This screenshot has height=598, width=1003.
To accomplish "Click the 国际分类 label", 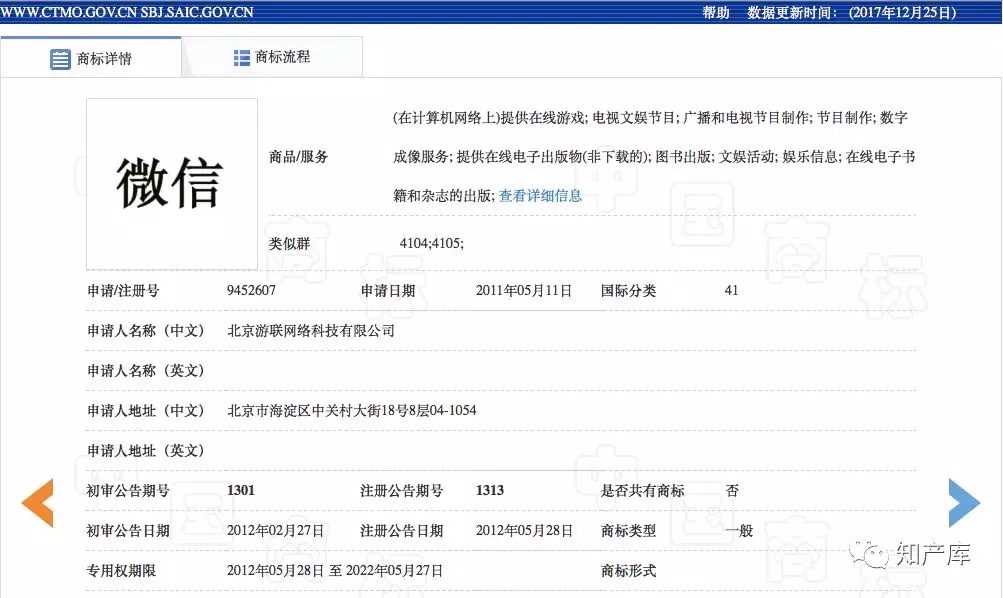I will pos(628,290).
